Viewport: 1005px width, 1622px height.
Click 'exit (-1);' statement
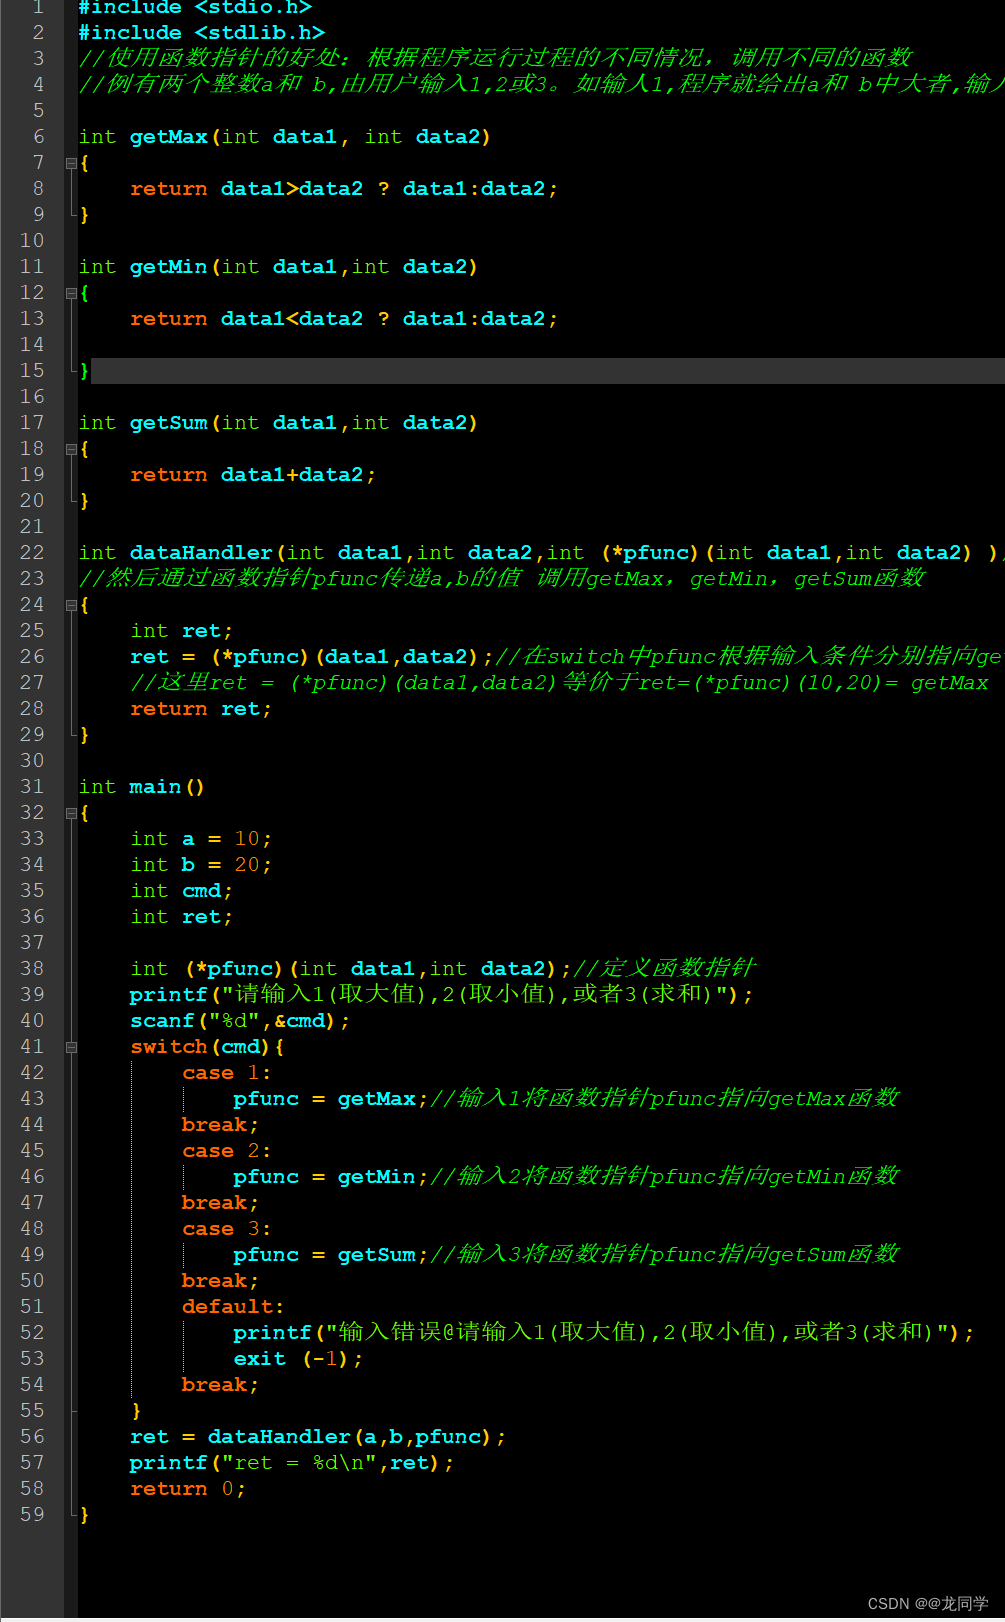point(298,1359)
